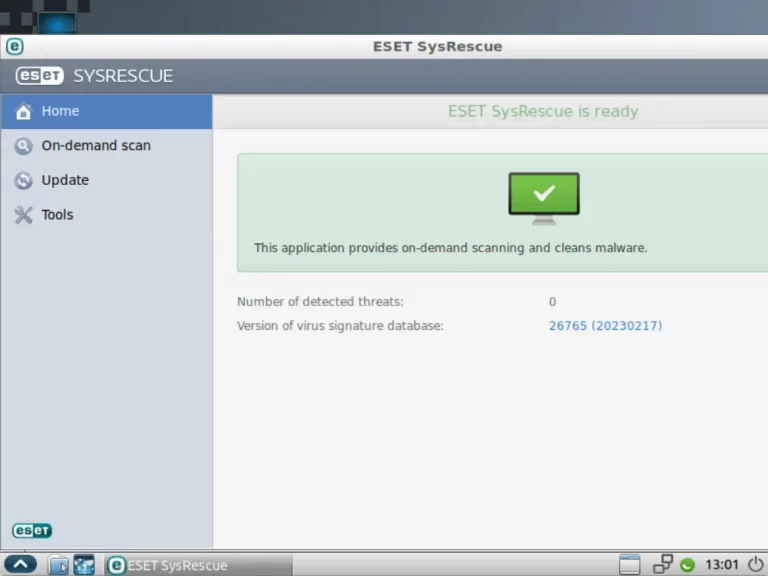The width and height of the screenshot is (768, 576).
Task: Click the house icon beside Home
Action: [x=23, y=111]
